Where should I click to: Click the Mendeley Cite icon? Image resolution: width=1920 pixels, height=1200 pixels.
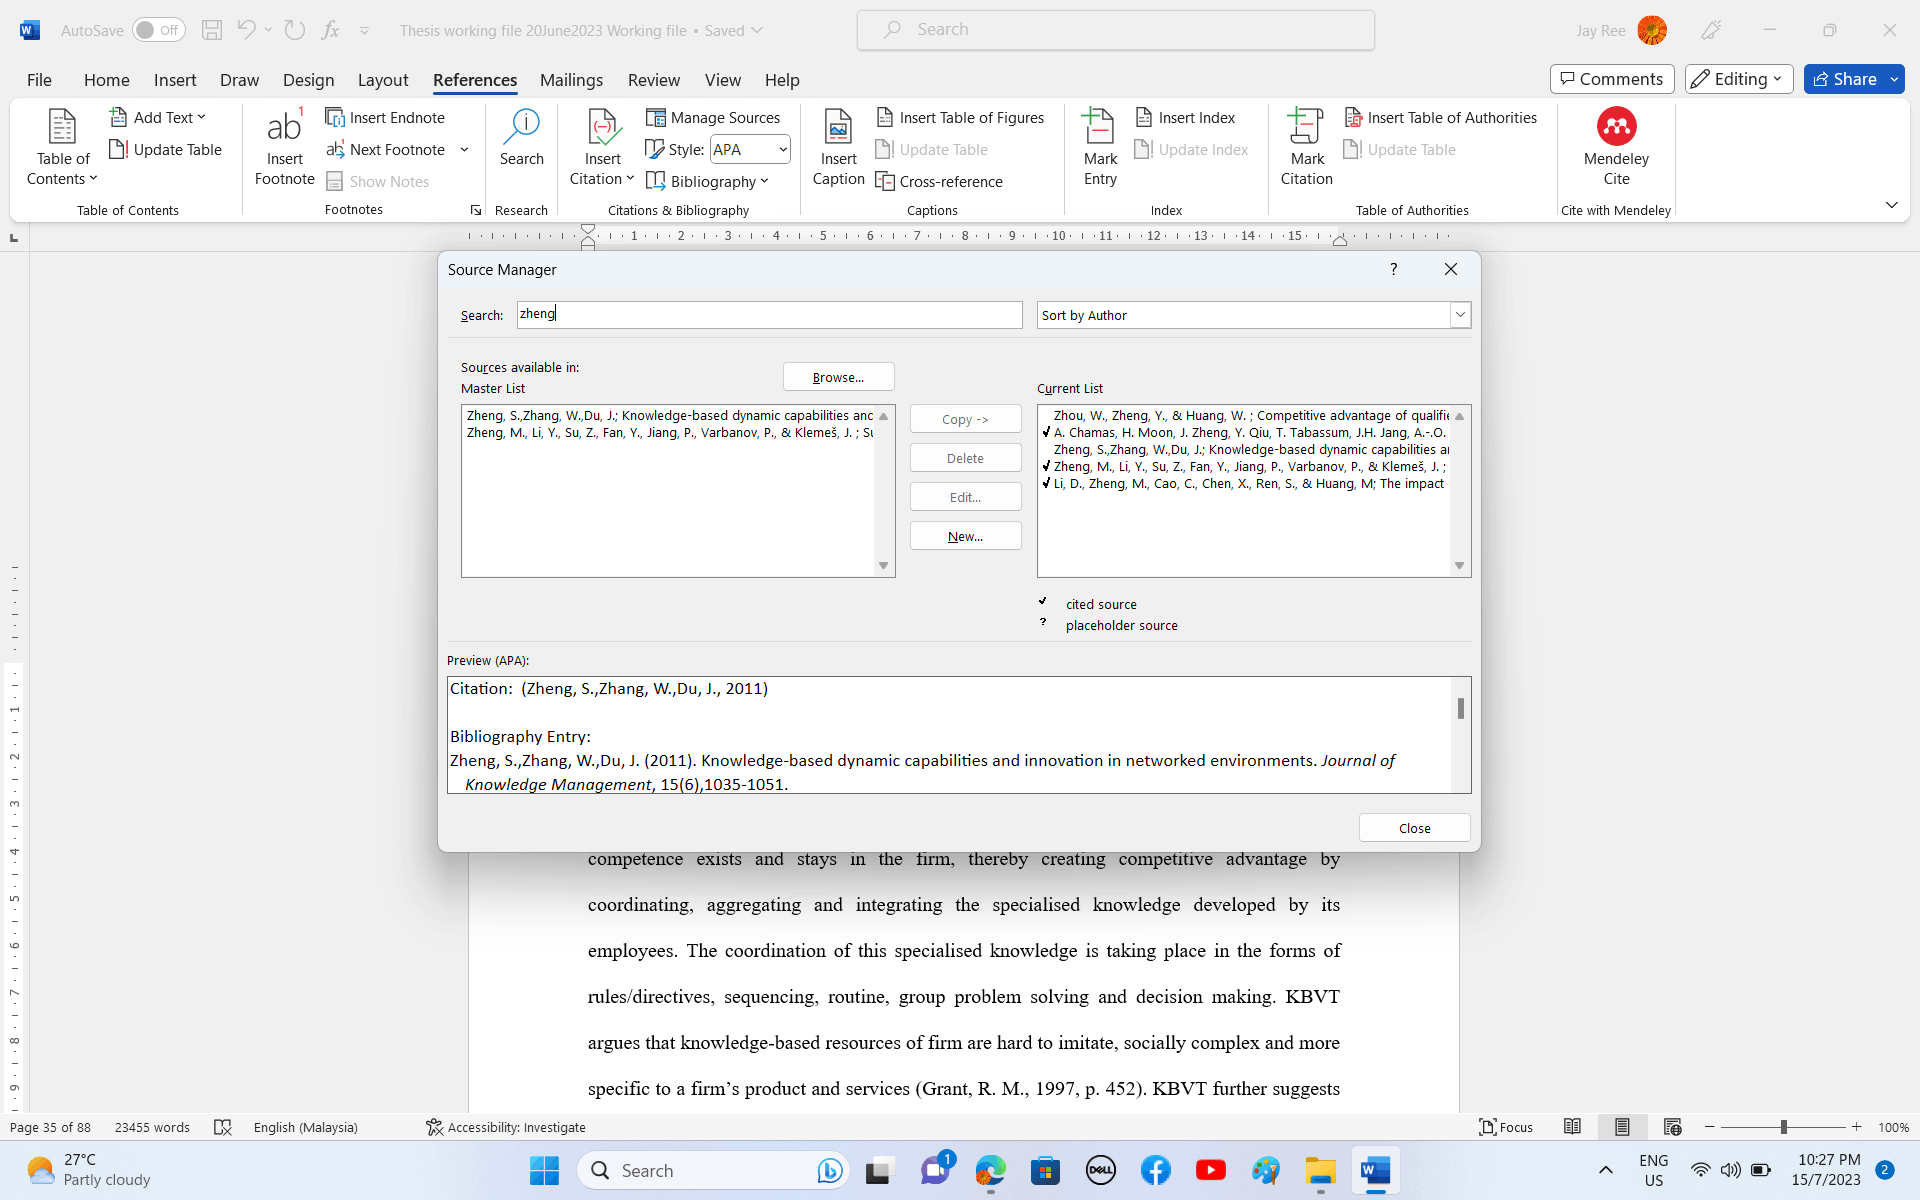(x=1616, y=128)
